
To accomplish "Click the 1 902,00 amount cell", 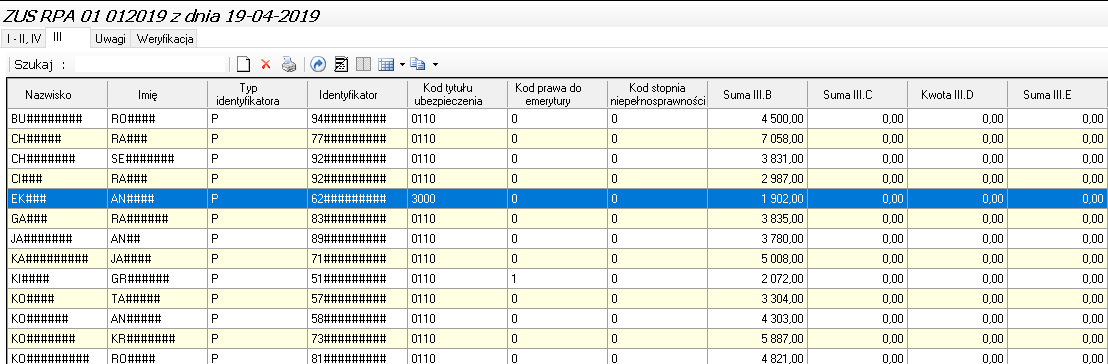I will [758, 199].
